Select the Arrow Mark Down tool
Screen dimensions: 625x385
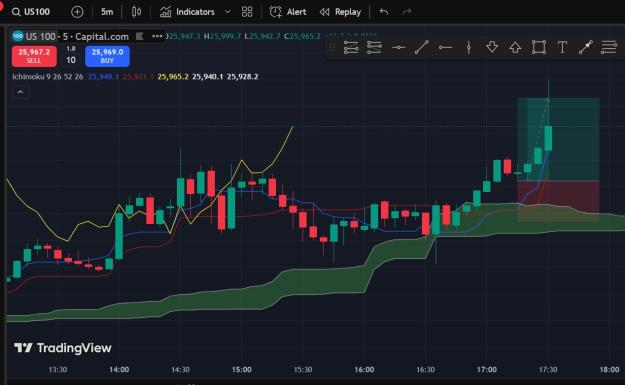pyautogui.click(x=492, y=47)
